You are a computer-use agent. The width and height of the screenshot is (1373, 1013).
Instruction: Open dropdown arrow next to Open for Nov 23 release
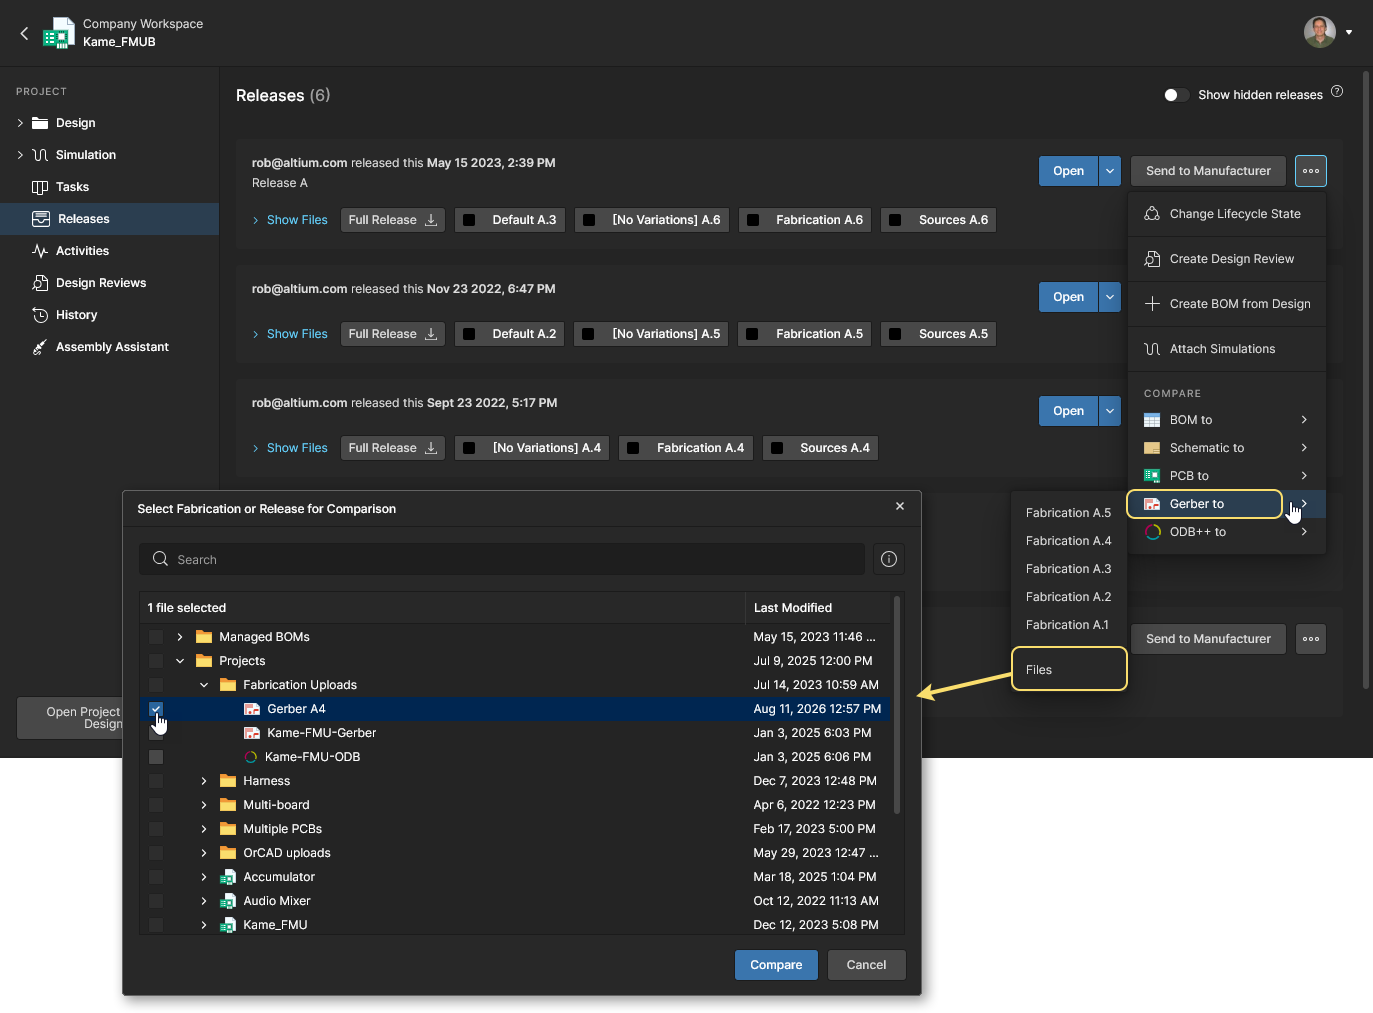click(x=1110, y=297)
